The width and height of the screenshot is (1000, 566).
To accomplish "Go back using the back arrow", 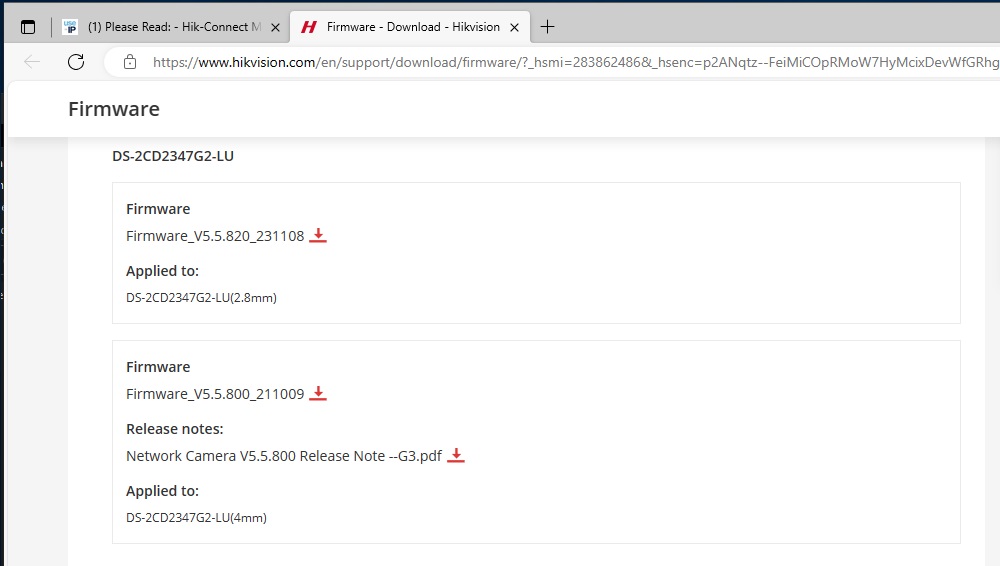I will click(x=32, y=62).
